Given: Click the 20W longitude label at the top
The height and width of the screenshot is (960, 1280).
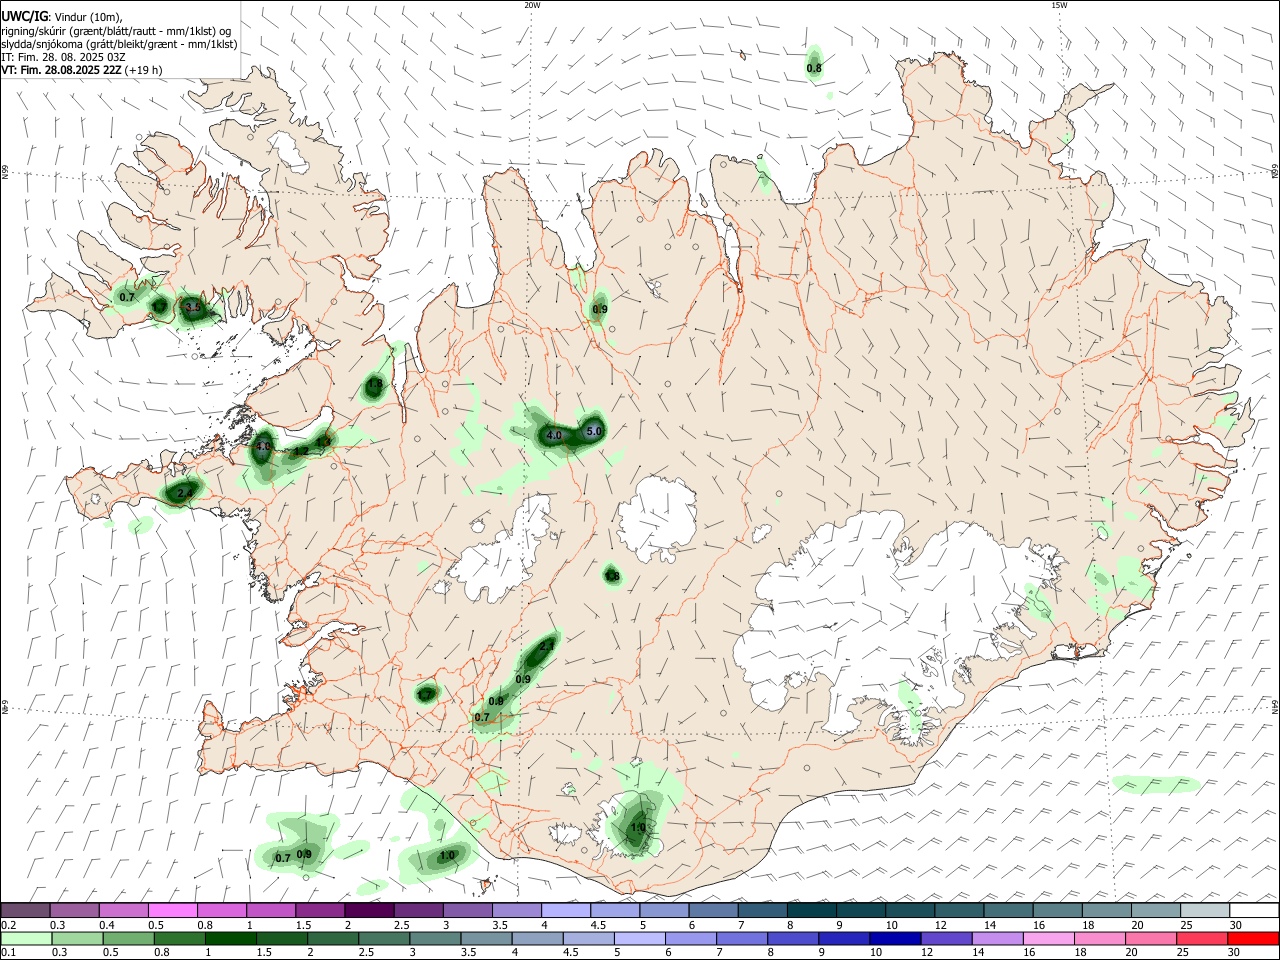Looking at the screenshot, I should pyautogui.click(x=532, y=5).
